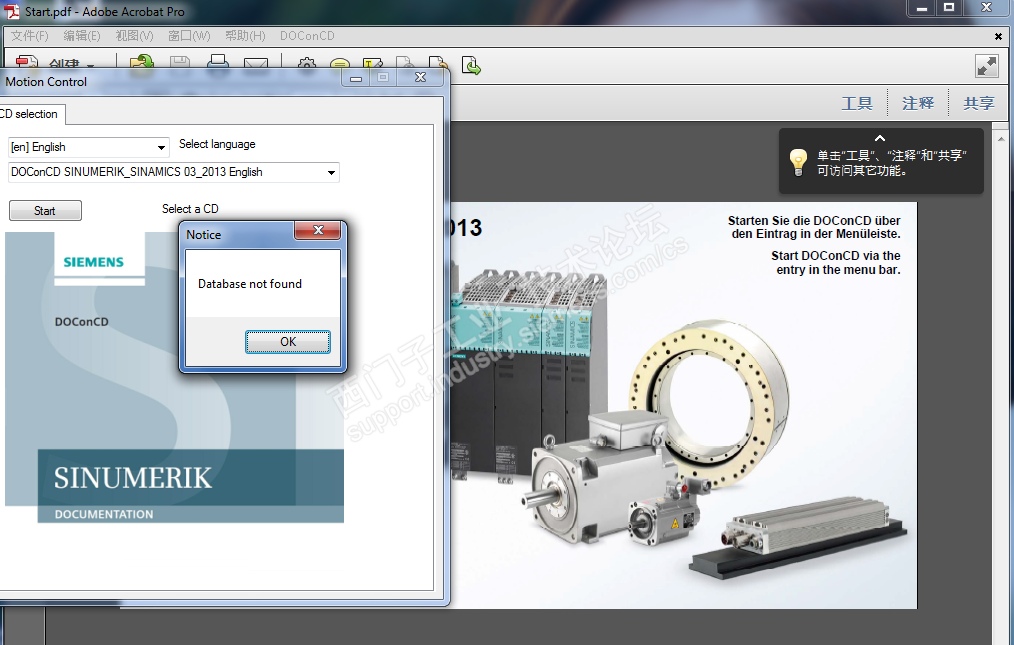Open the 编辑(E) menu
The height and width of the screenshot is (645, 1014).
coord(81,36)
